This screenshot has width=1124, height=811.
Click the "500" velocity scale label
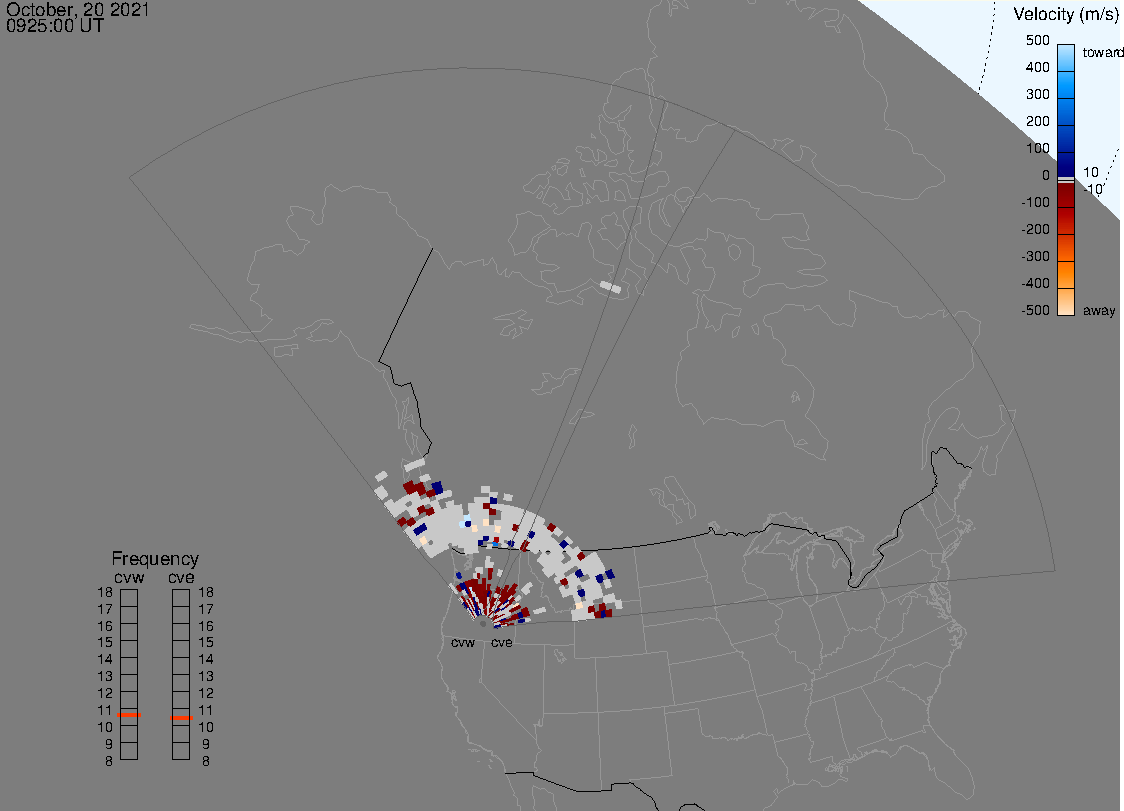1037,40
